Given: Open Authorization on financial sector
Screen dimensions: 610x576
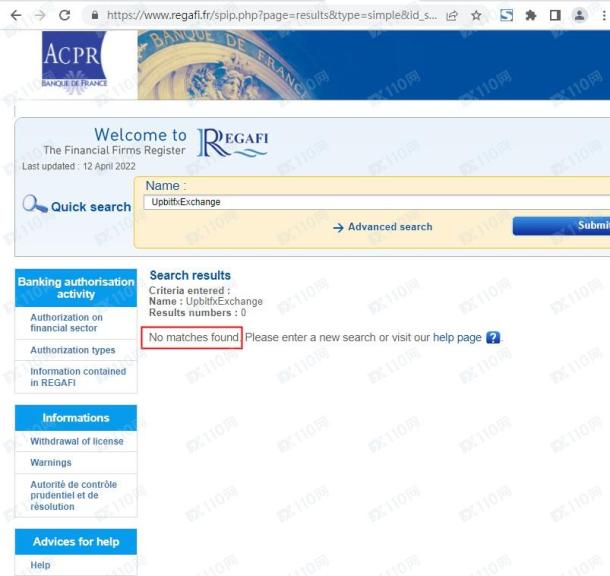Looking at the screenshot, I should click(67, 323).
